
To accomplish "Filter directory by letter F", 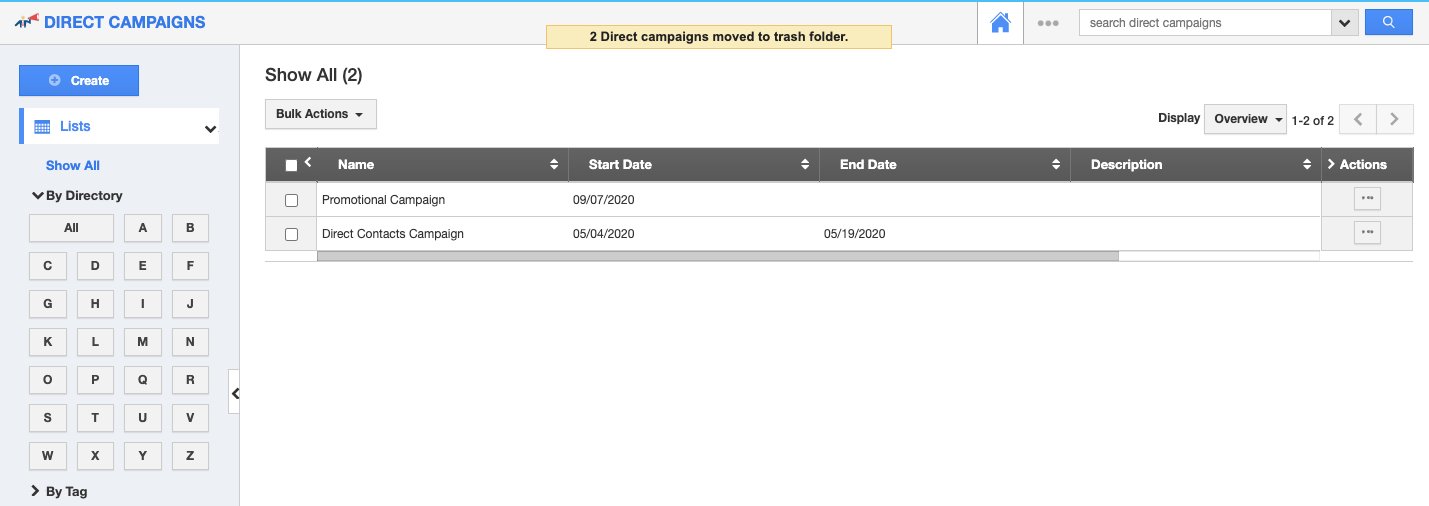I will 190,266.
